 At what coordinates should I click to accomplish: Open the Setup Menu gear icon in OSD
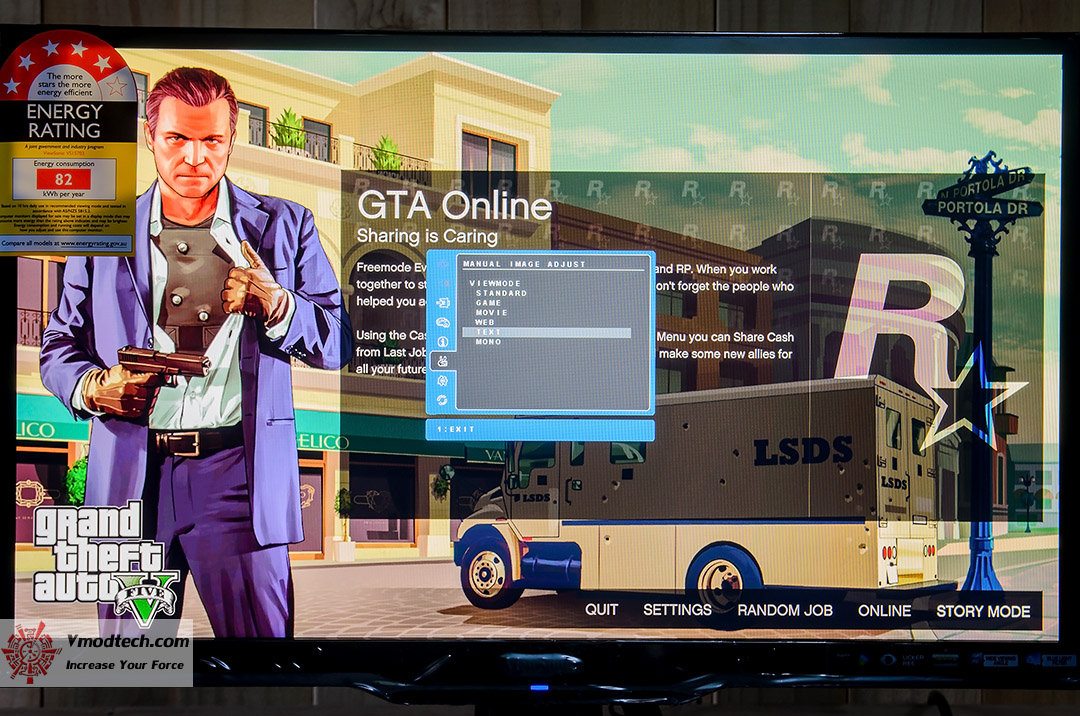442,380
